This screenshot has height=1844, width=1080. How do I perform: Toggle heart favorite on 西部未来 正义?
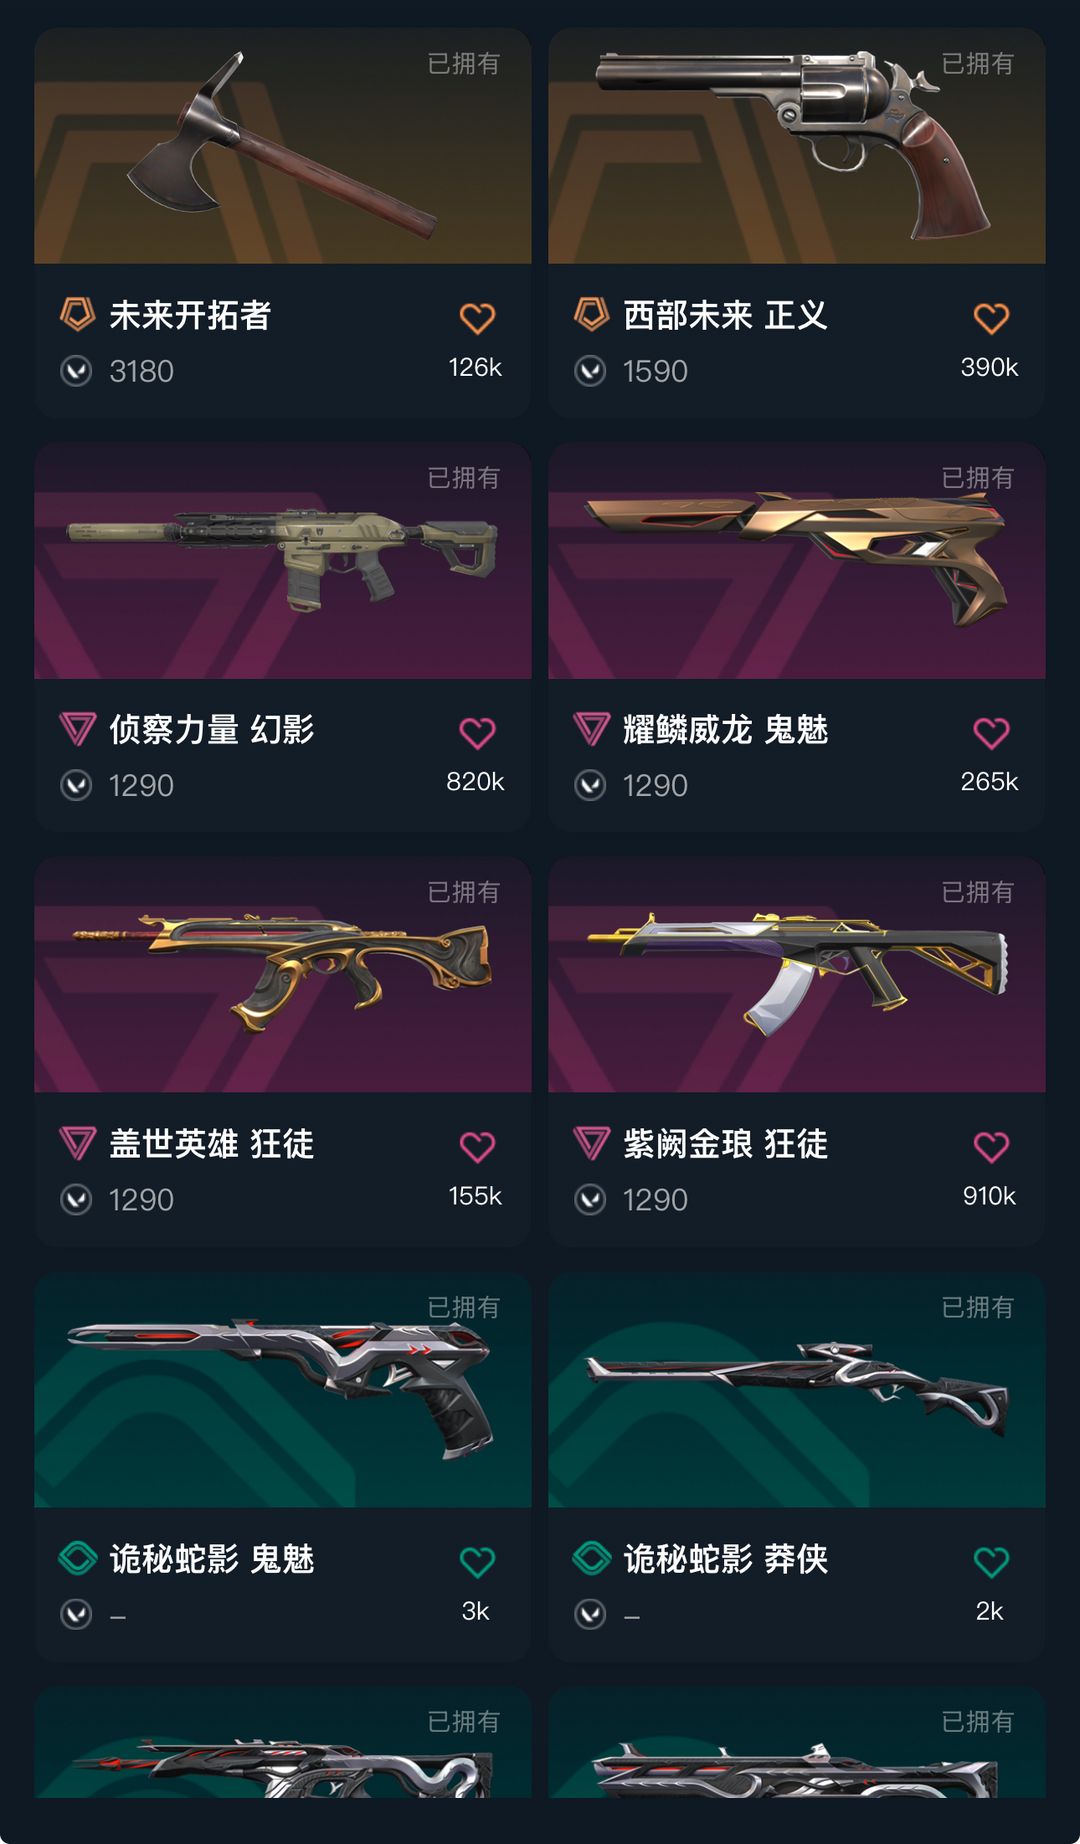(x=991, y=318)
